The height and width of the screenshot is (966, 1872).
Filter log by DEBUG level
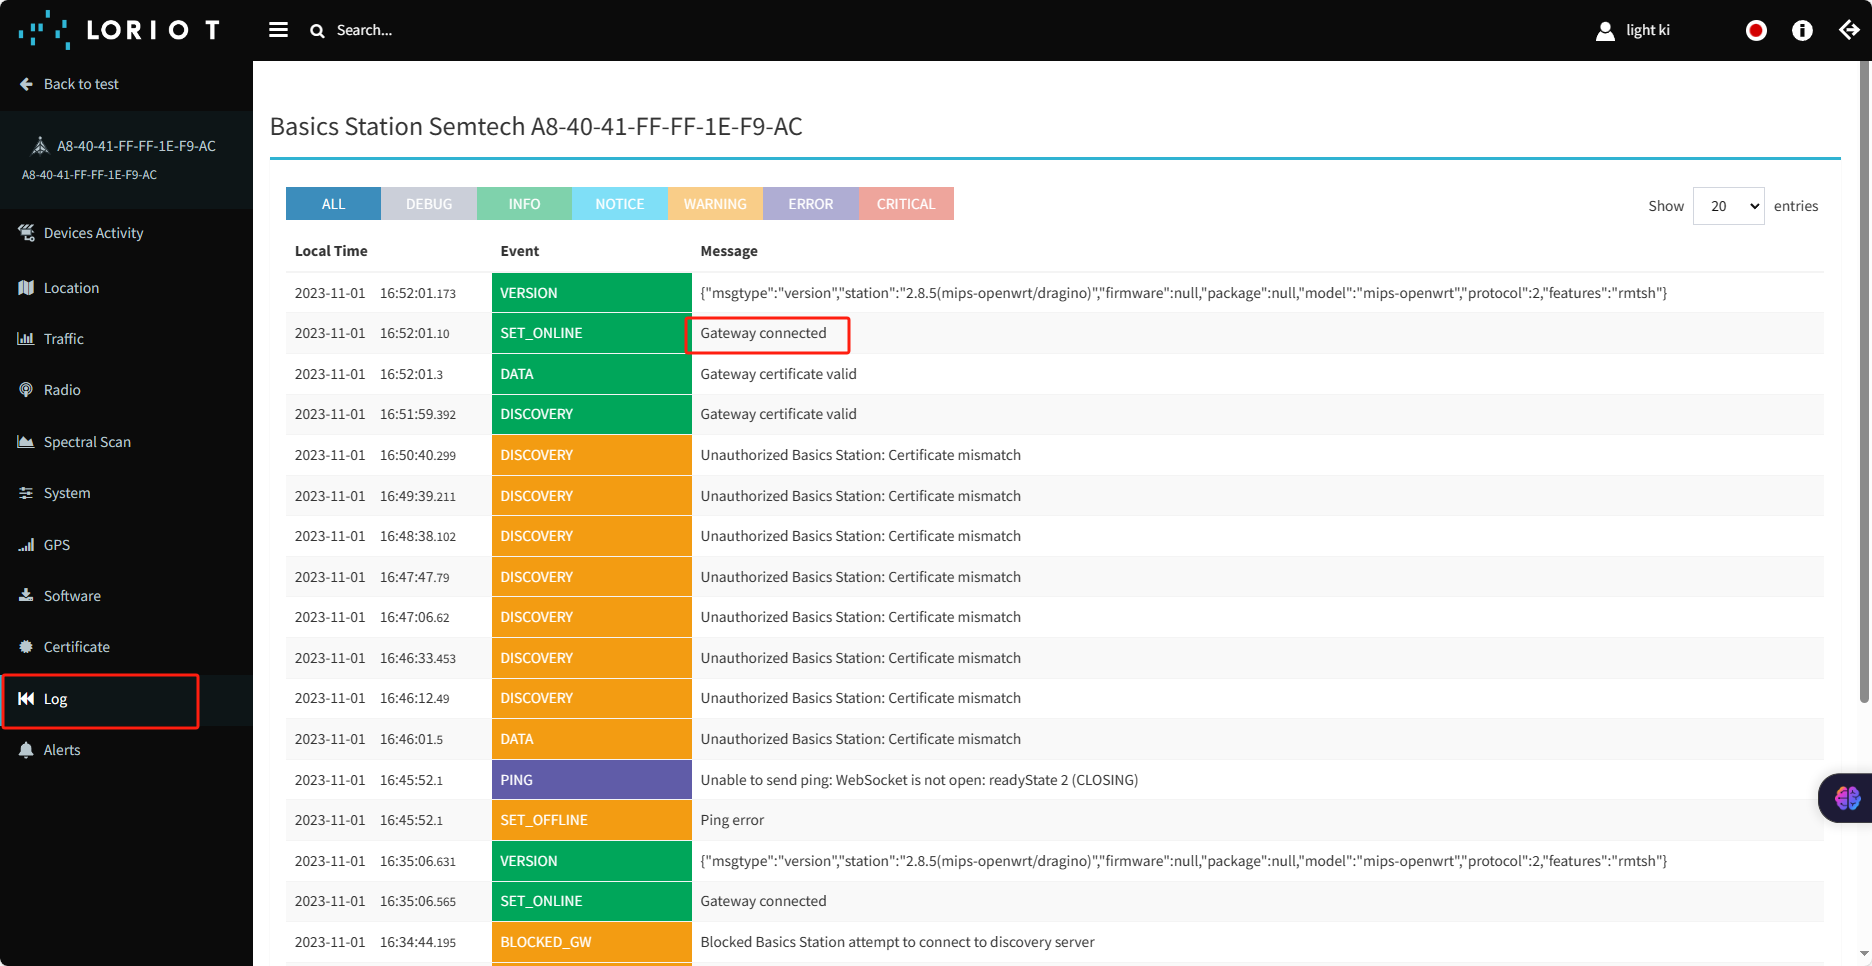pyautogui.click(x=429, y=204)
